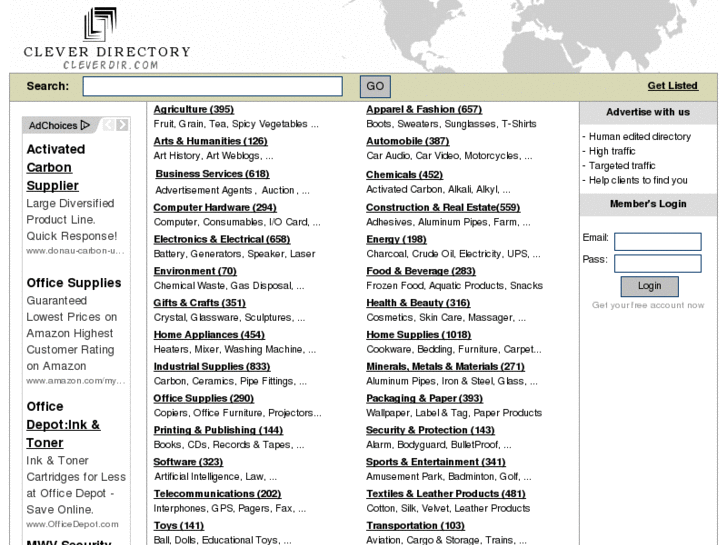This screenshot has height=545, width=727.
Task: Open the Energy (198) category
Action: click(396, 239)
